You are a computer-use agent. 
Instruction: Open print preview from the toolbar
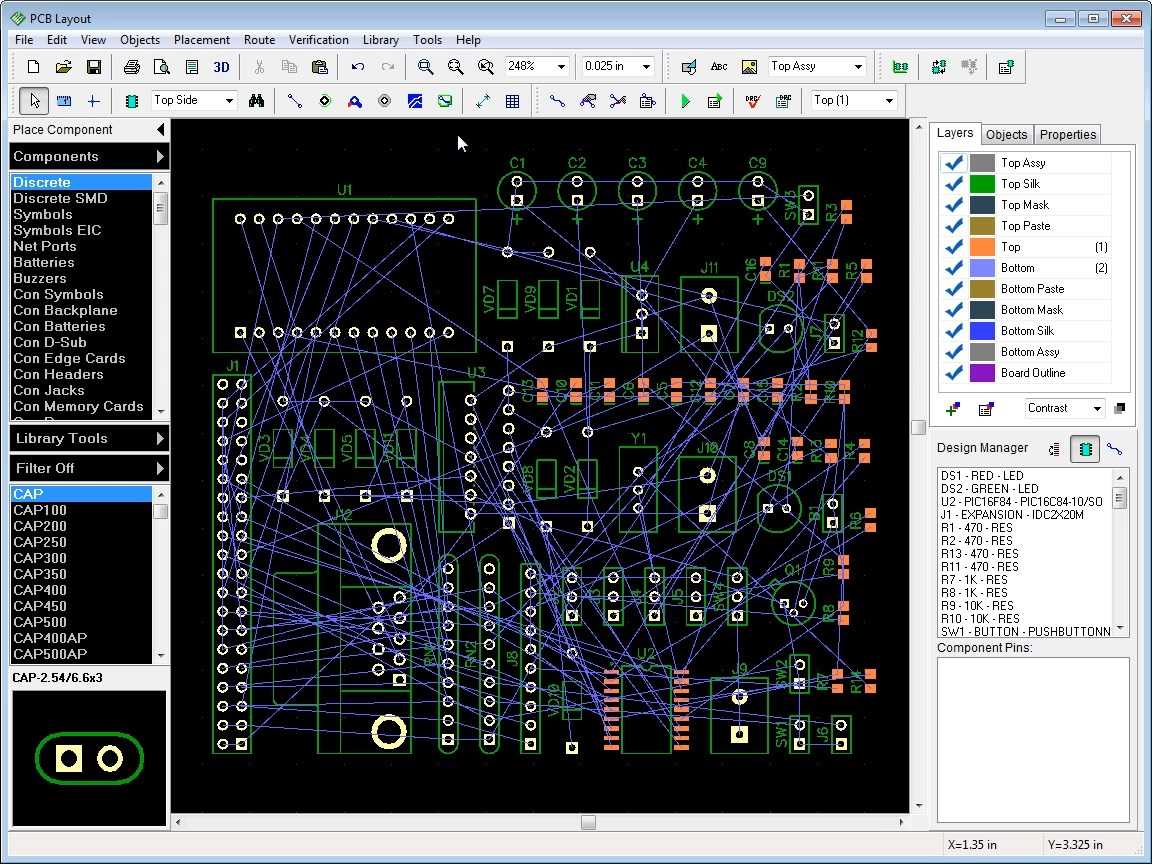162,67
